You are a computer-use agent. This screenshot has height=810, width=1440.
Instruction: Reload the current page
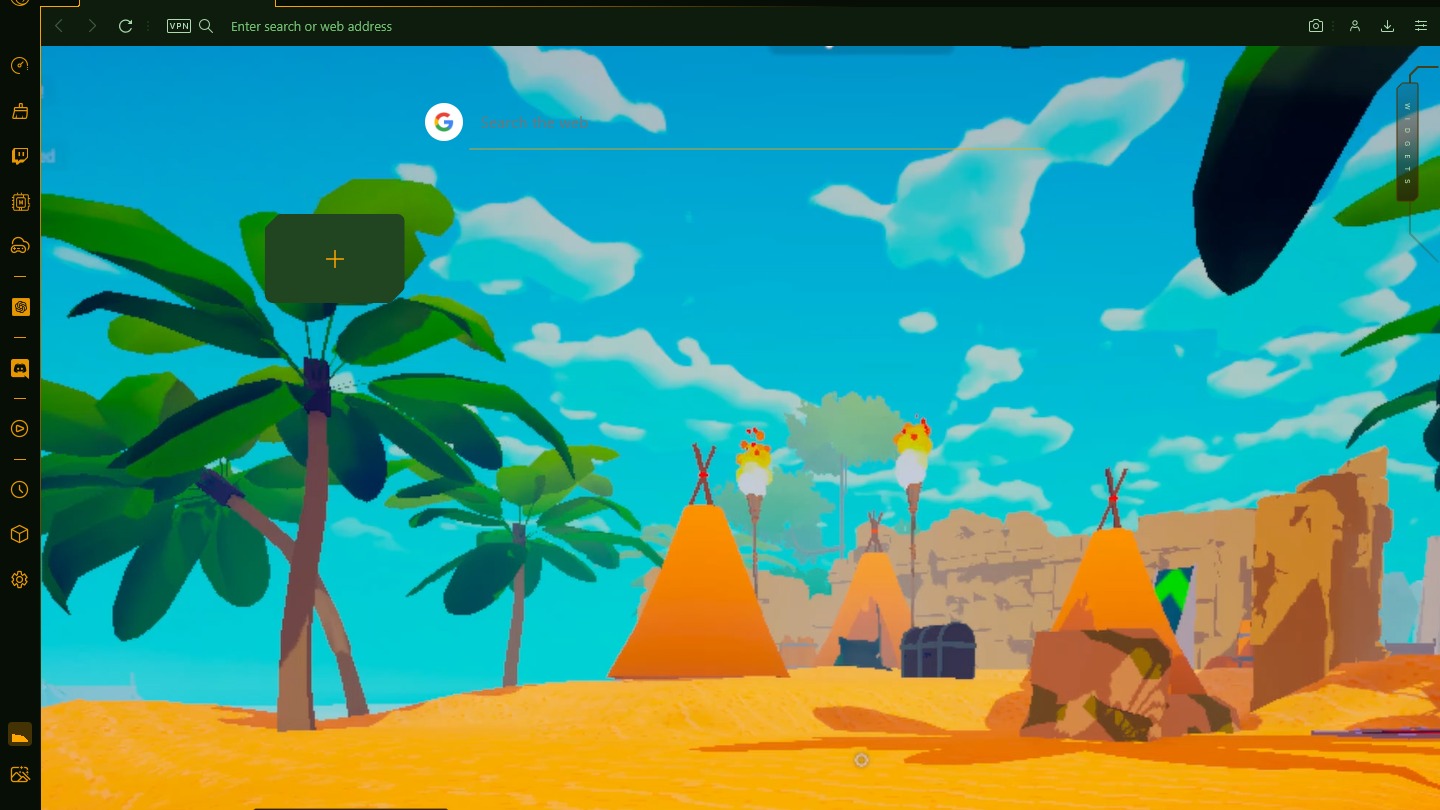point(125,26)
